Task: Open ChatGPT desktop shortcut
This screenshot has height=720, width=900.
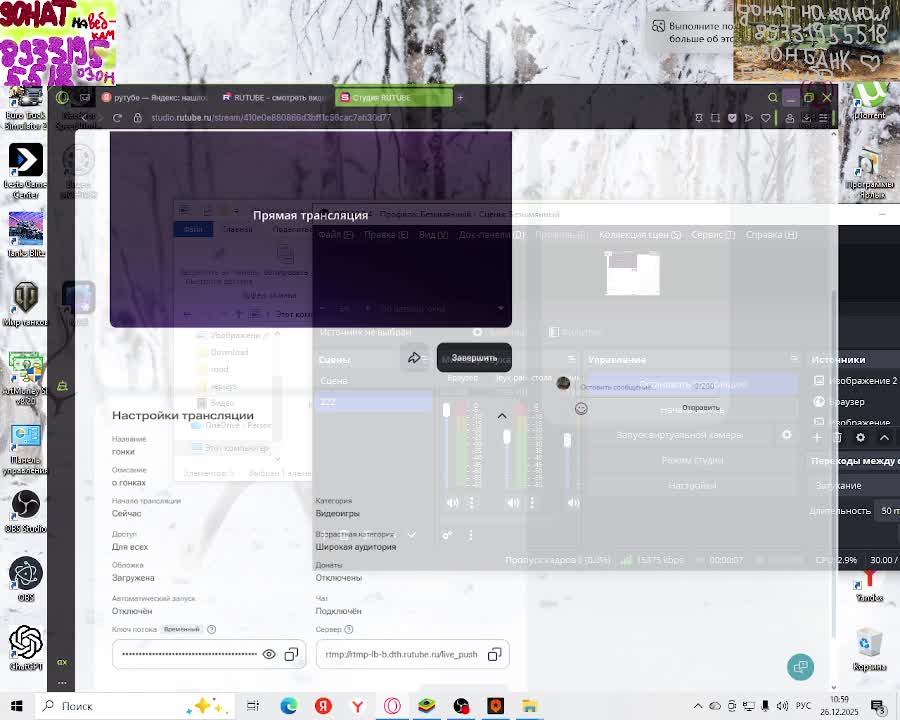Action: (25, 648)
